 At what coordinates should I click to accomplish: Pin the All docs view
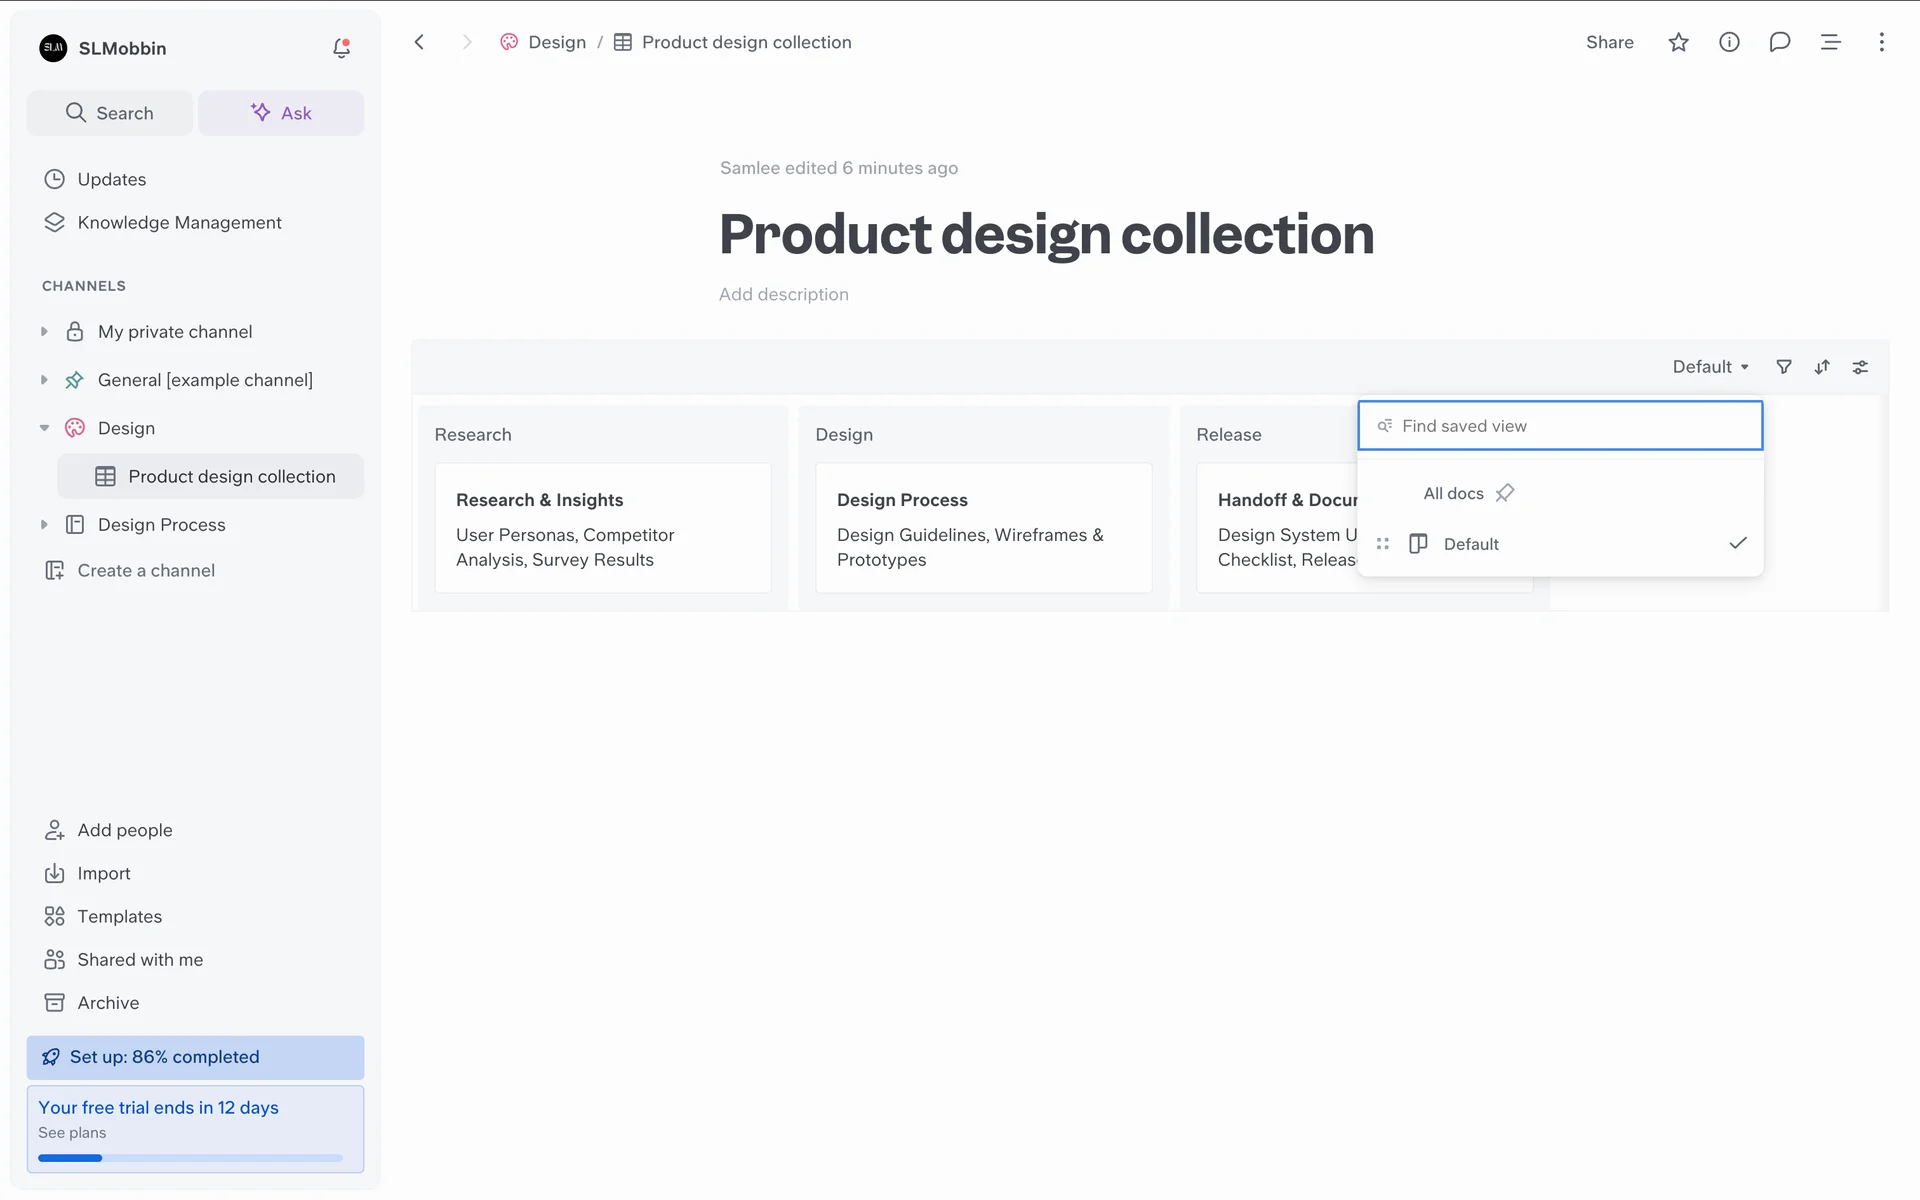tap(1505, 493)
